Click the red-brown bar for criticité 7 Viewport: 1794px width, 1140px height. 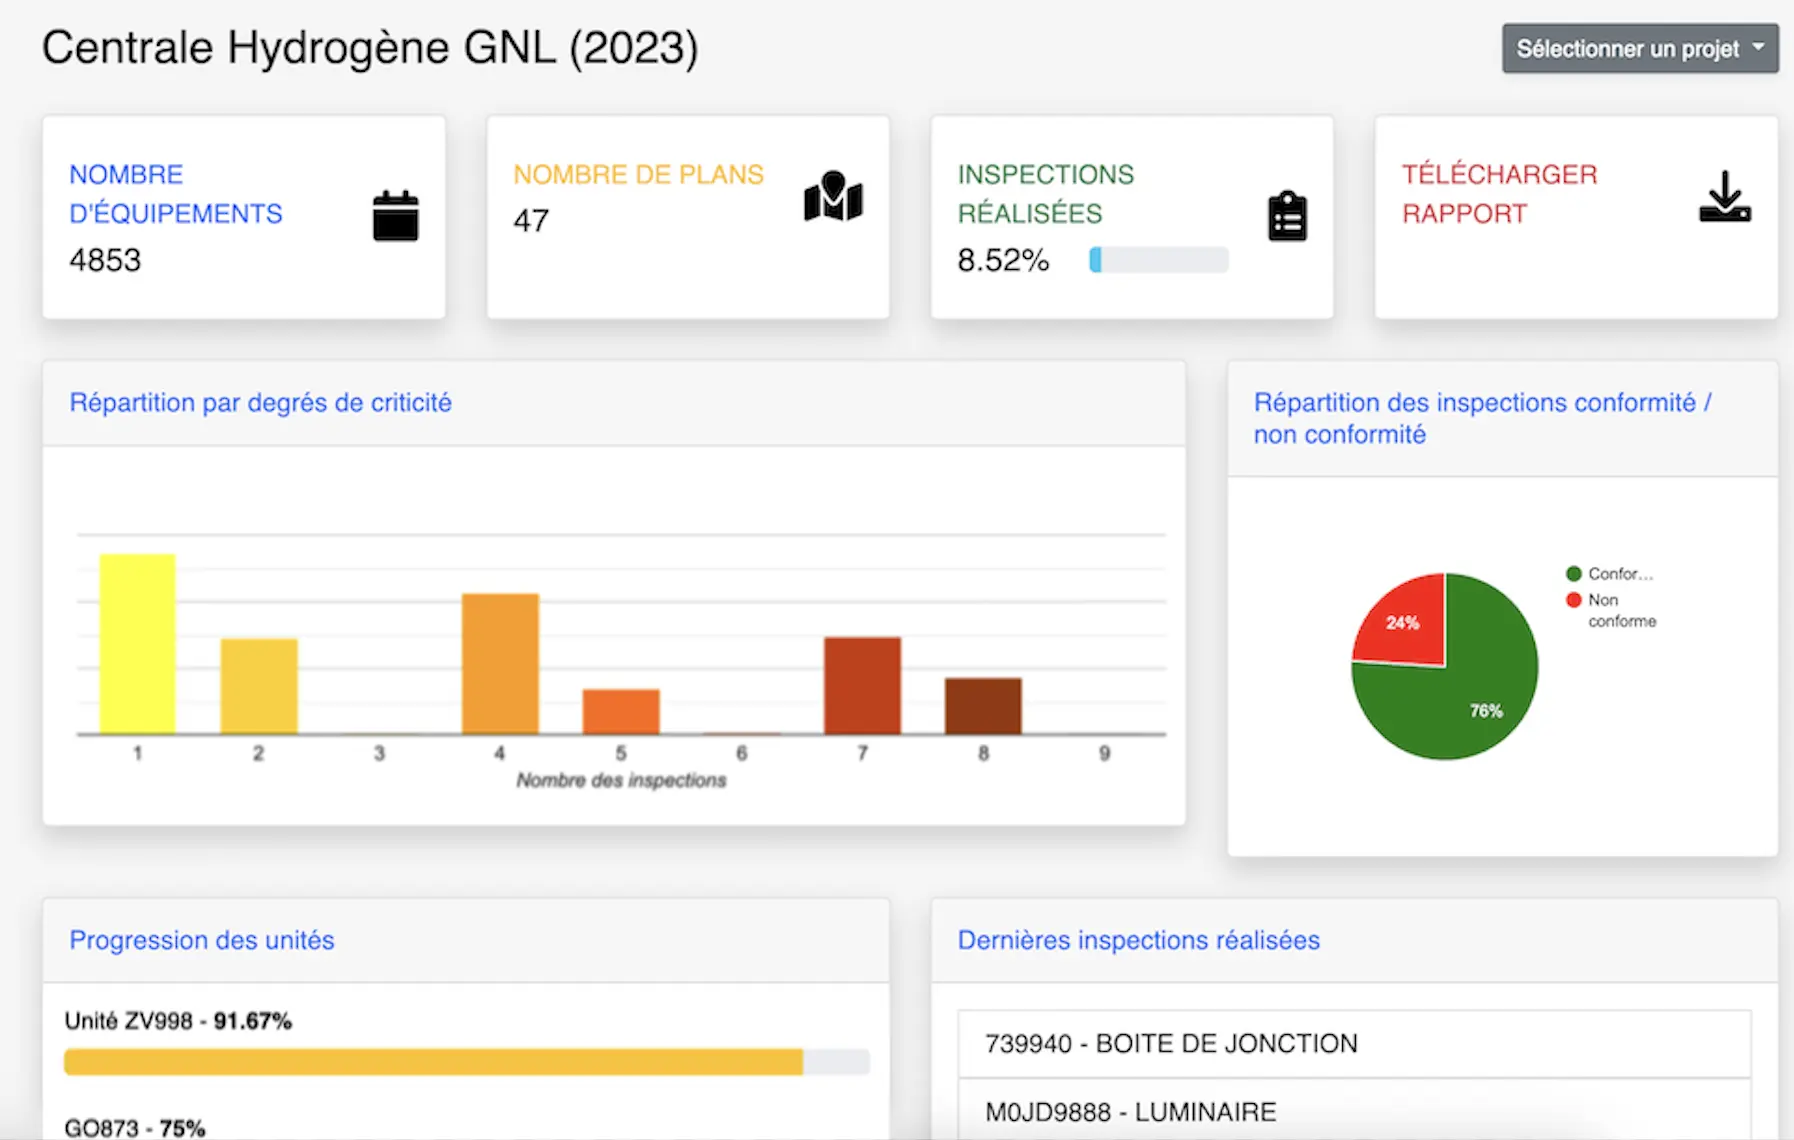tap(862, 685)
